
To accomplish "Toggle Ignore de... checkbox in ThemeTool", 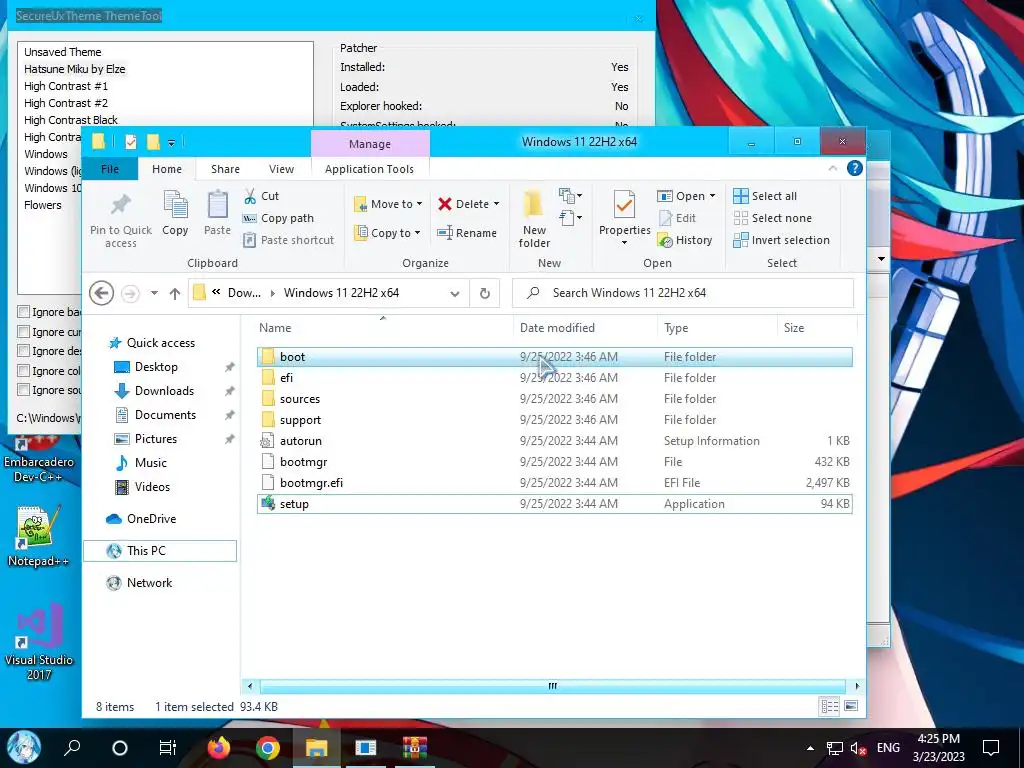I will [24, 351].
